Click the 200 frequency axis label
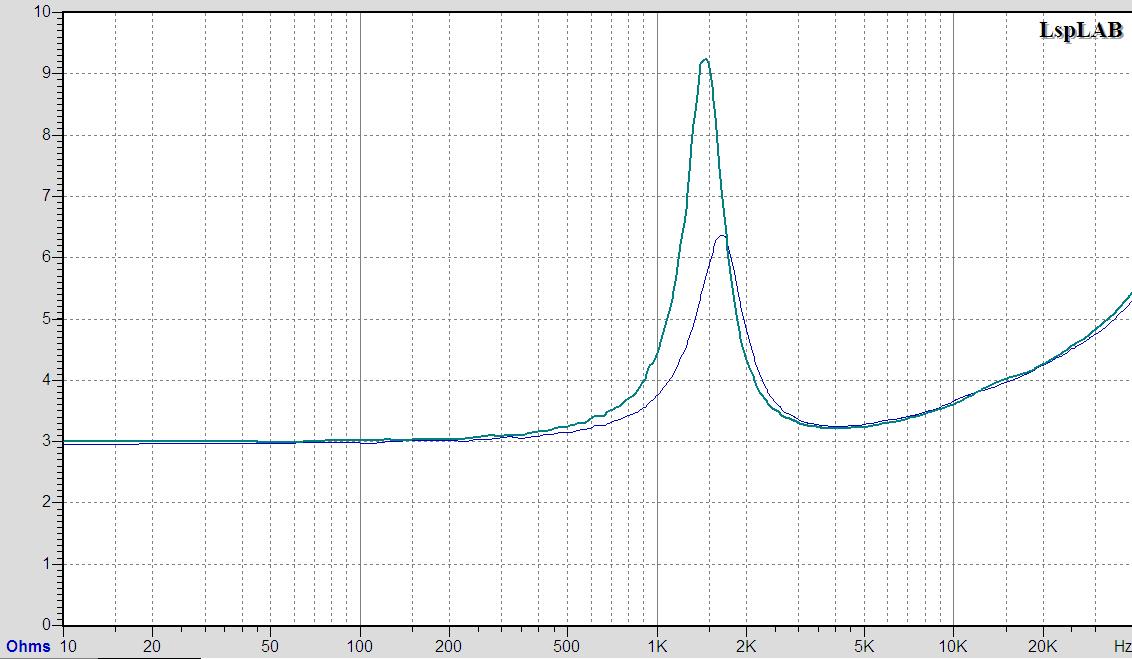This screenshot has width=1132, height=659. pos(448,646)
